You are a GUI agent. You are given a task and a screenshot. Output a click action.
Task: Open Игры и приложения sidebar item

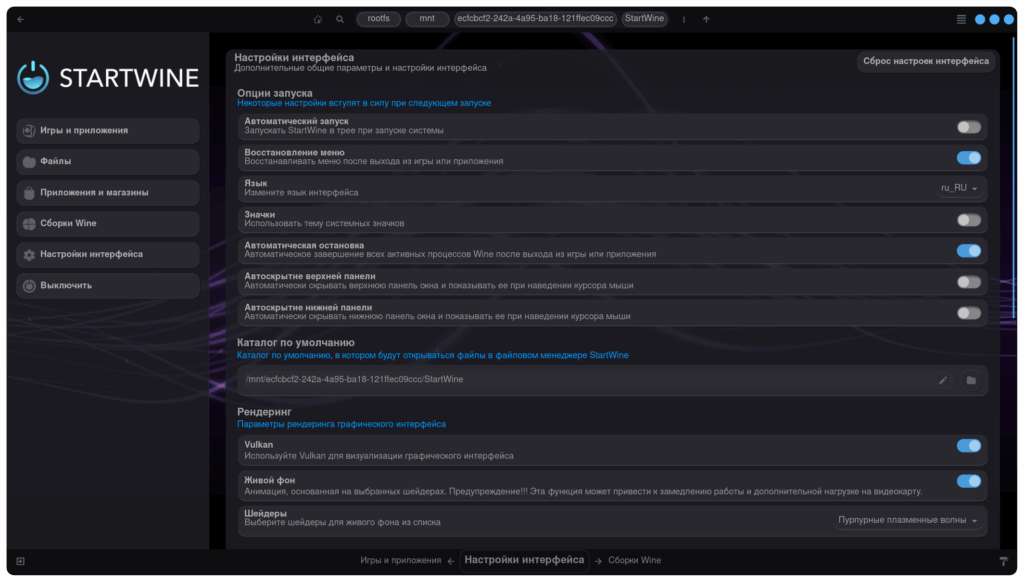coord(108,131)
